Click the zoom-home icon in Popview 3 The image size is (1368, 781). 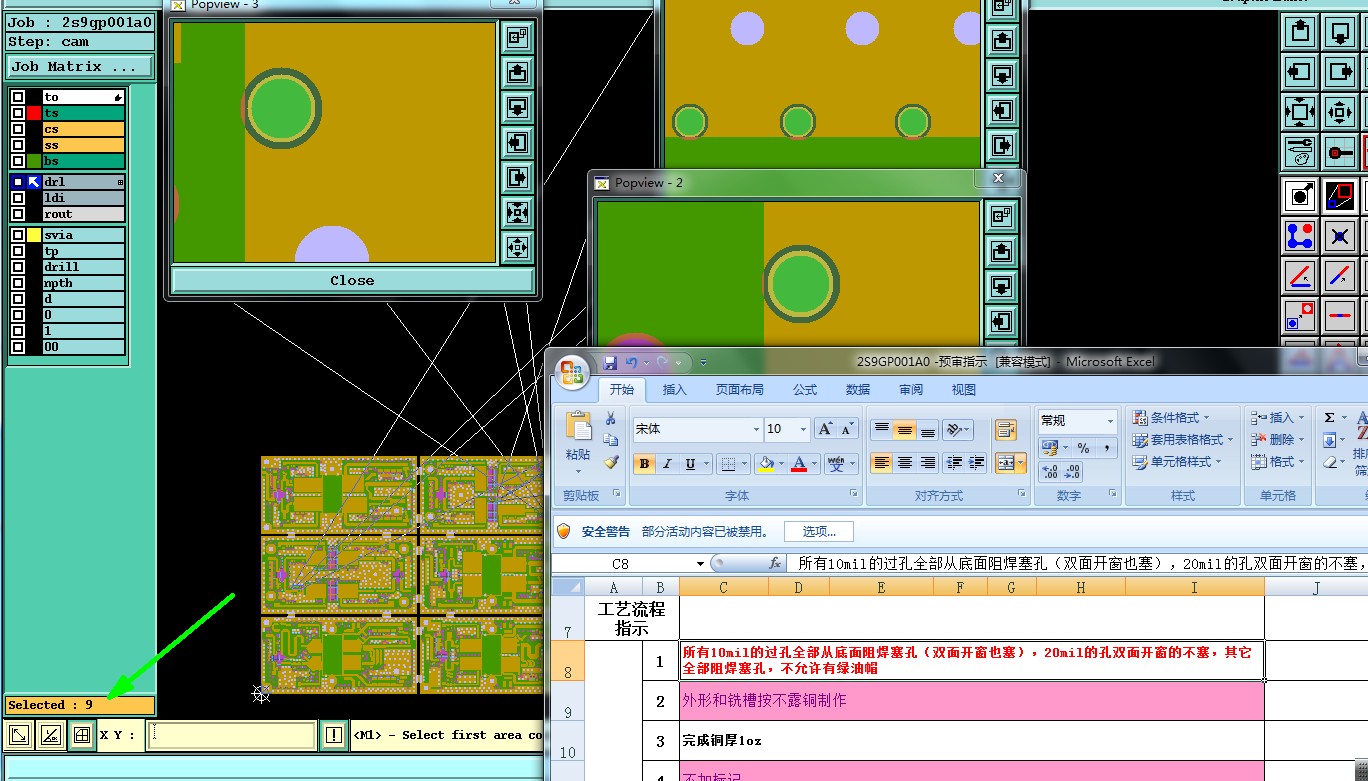(517, 37)
